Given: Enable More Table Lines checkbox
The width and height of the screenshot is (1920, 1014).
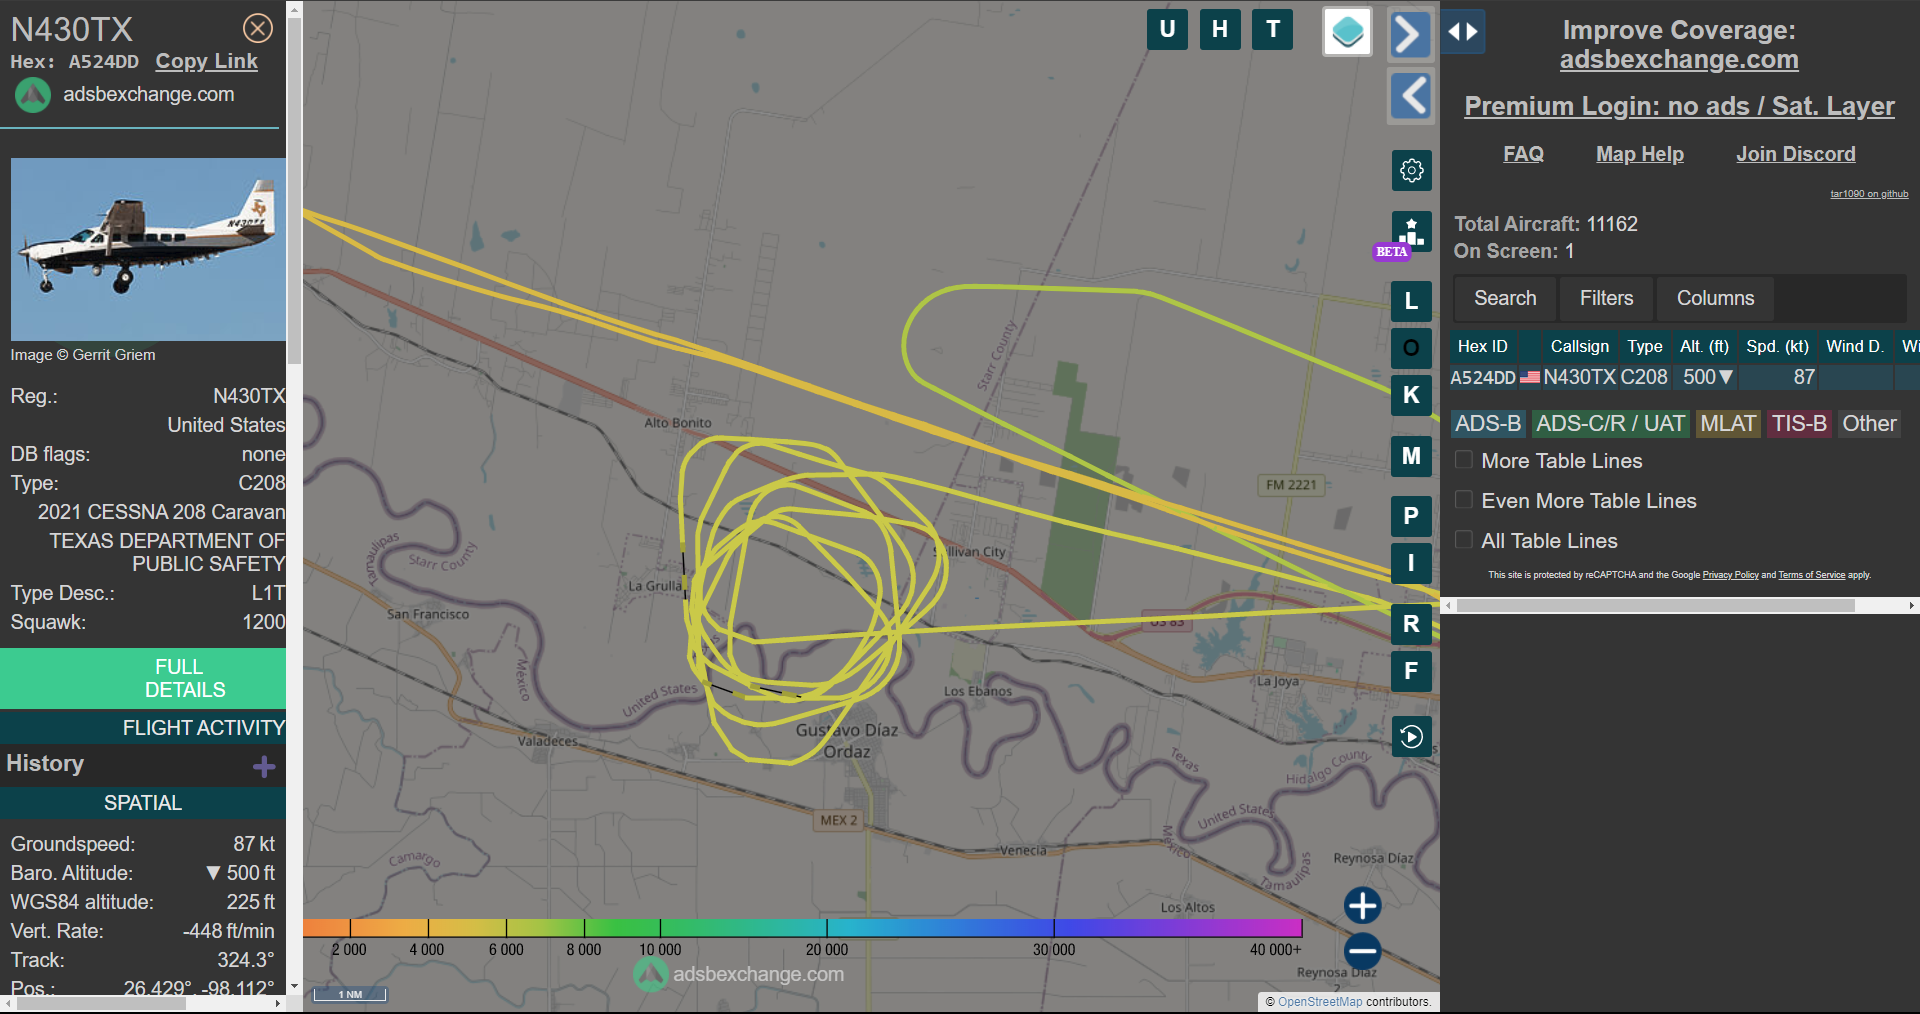Looking at the screenshot, I should pos(1464,460).
